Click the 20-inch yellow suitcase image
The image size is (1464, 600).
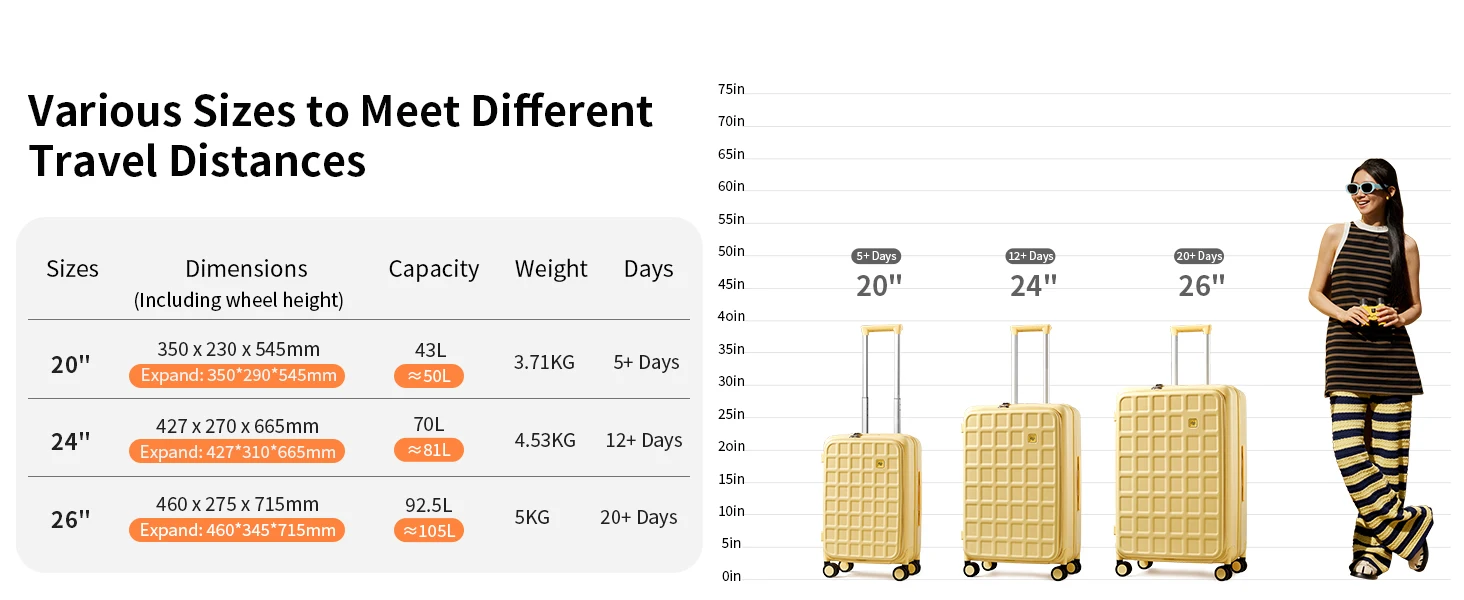[x=872, y=500]
